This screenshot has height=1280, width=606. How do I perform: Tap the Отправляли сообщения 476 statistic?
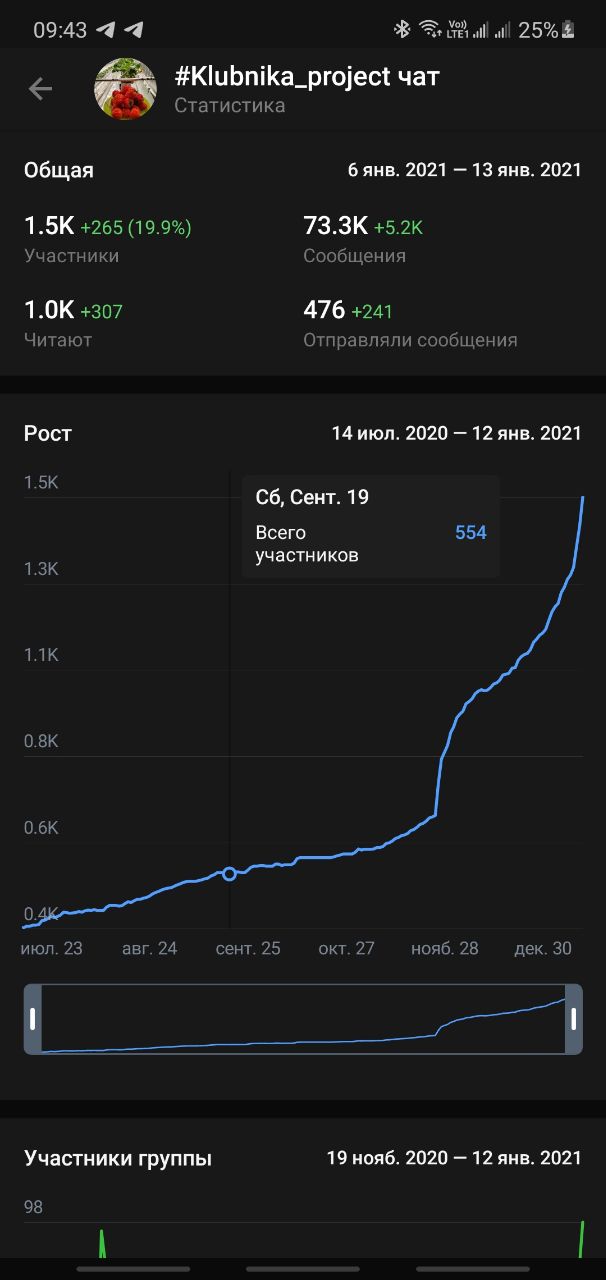[x=410, y=324]
